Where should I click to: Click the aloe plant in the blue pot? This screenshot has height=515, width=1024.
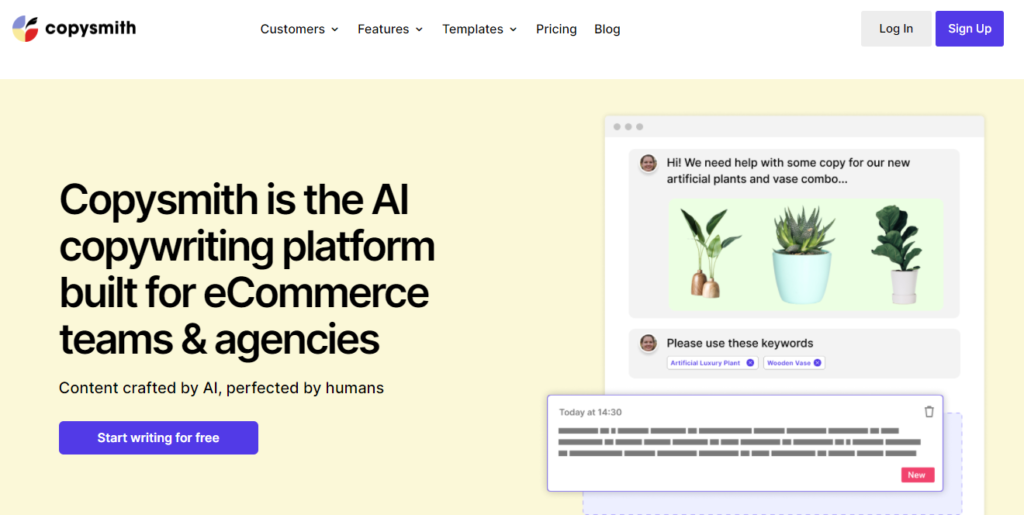803,256
